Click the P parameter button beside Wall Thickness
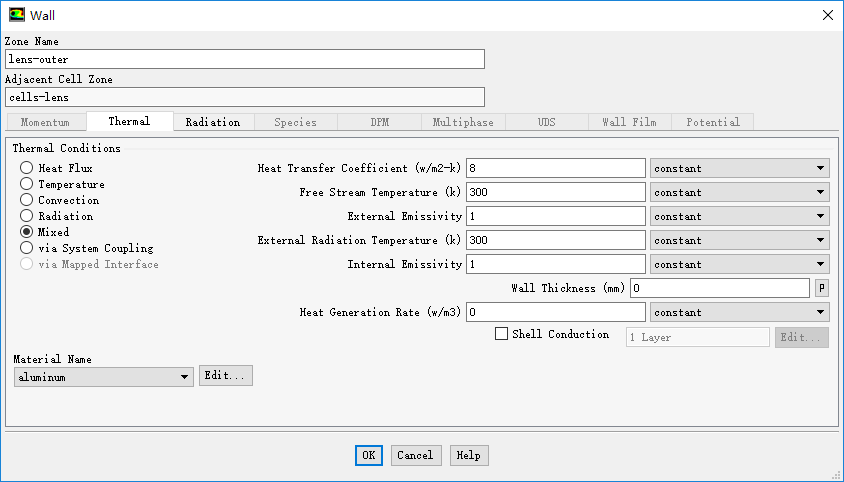844x482 pixels. point(821,288)
